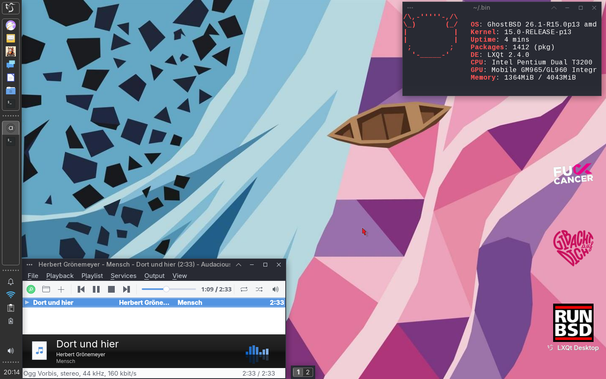Open the Playlist menu
606x379 pixels.
[92, 276]
